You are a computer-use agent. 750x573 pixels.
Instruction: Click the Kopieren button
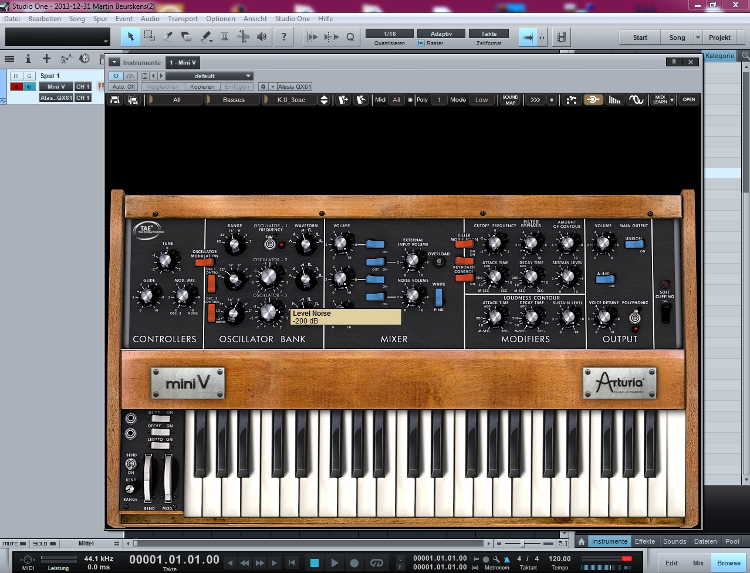pyautogui.click(x=202, y=87)
